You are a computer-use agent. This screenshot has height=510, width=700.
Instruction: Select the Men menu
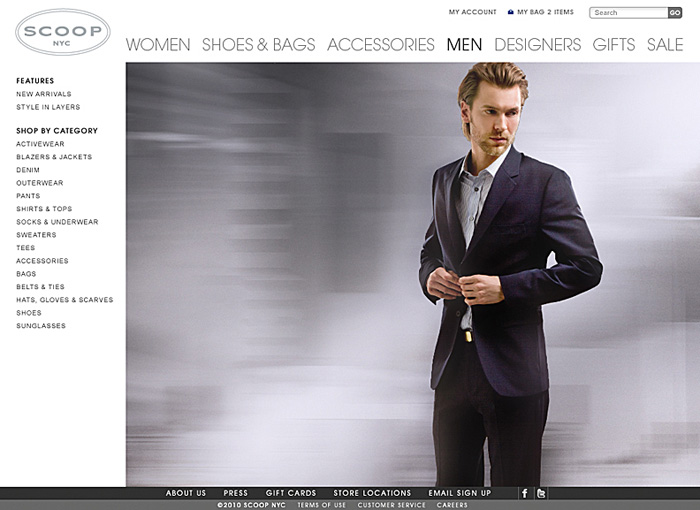click(464, 45)
